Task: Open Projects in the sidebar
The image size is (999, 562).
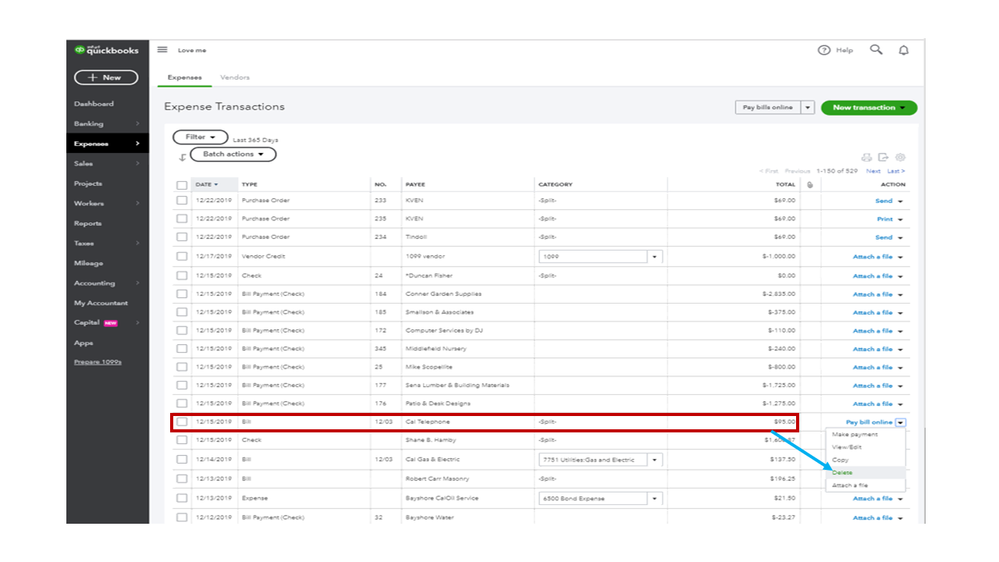Action: point(88,184)
